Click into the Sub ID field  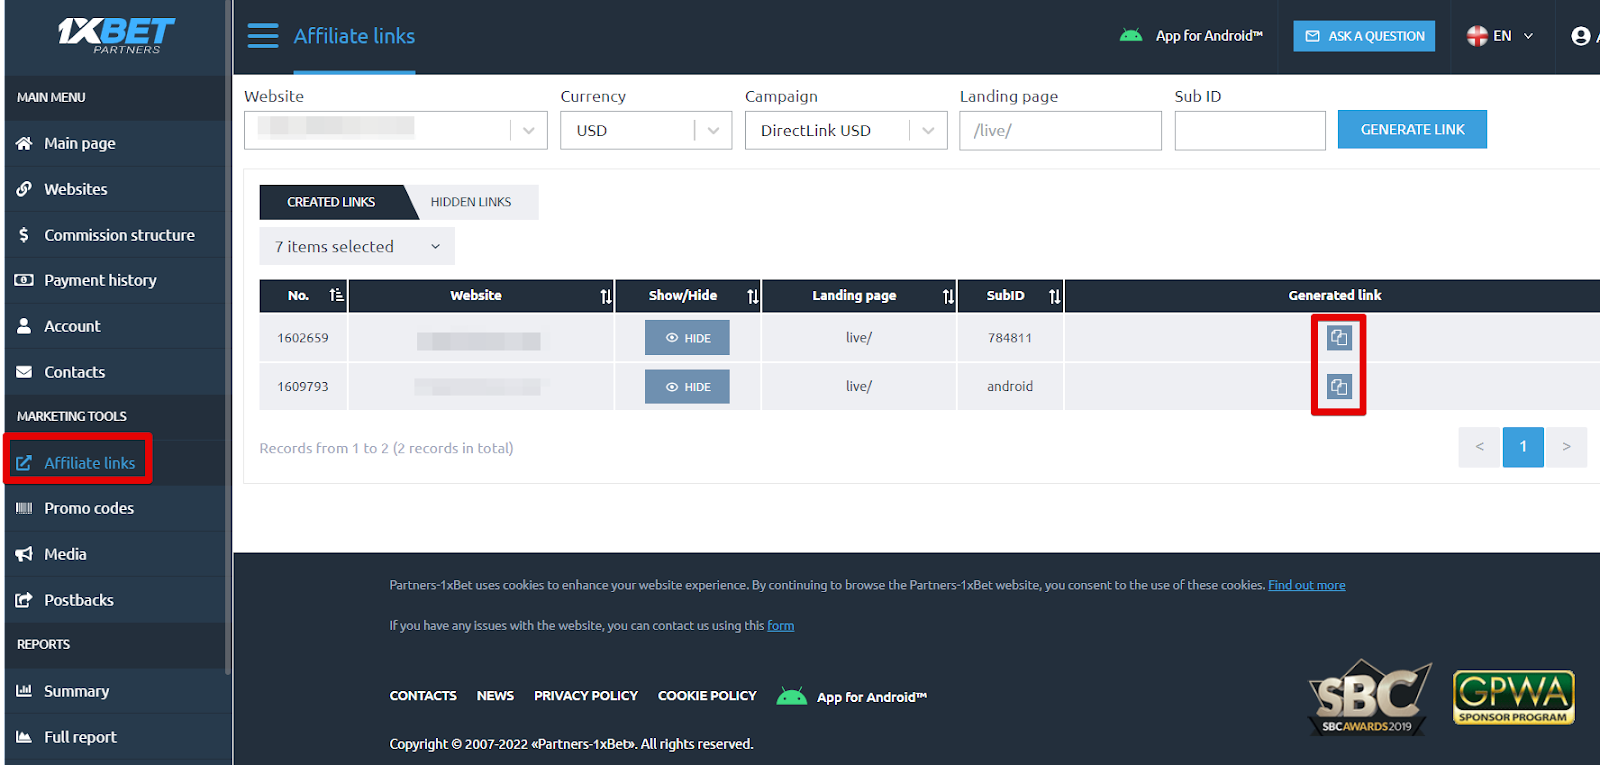pos(1249,131)
